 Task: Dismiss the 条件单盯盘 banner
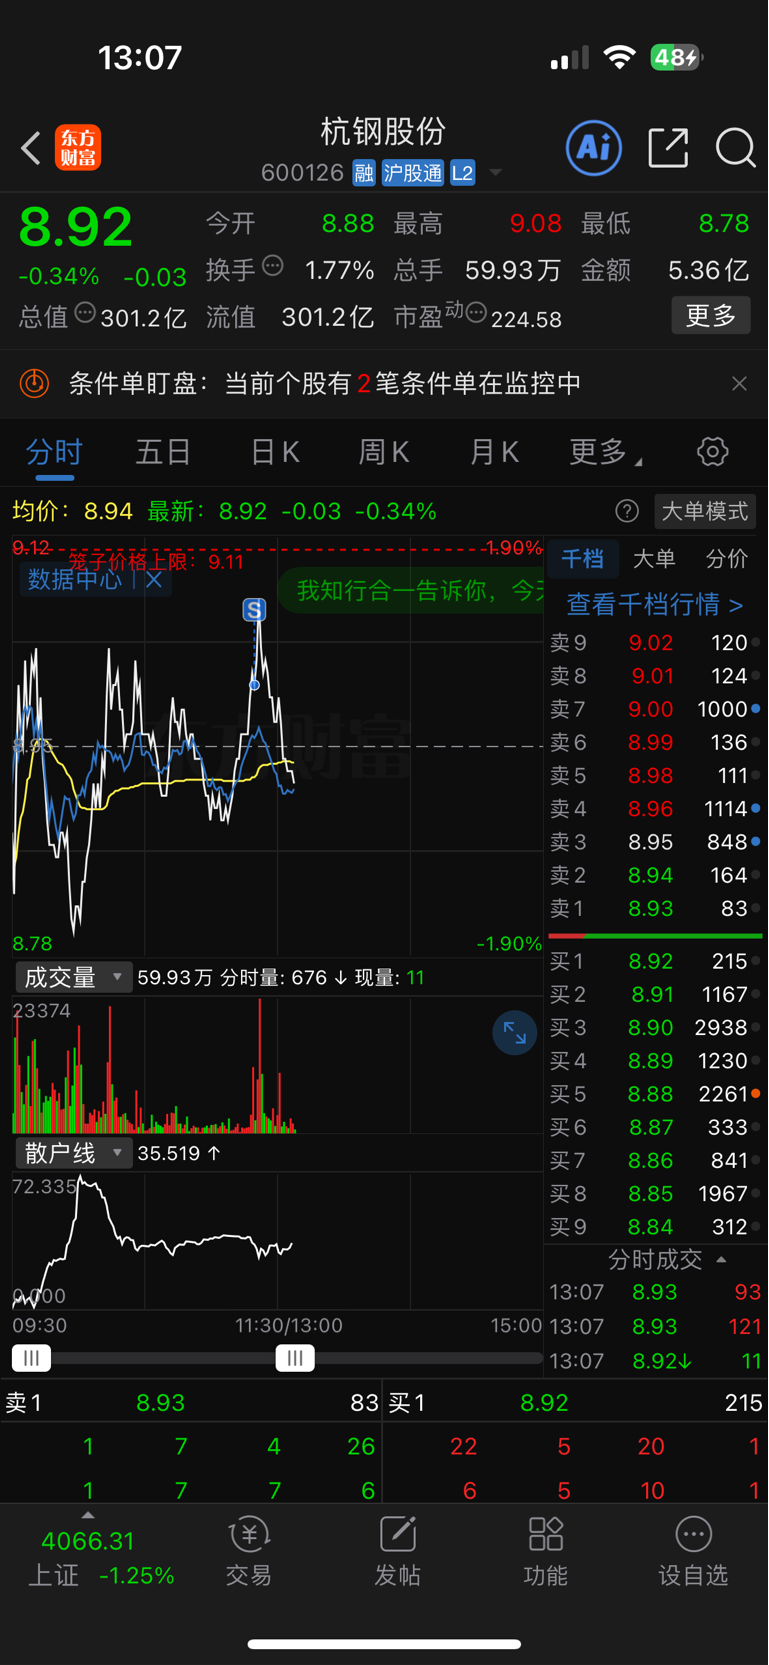[739, 383]
